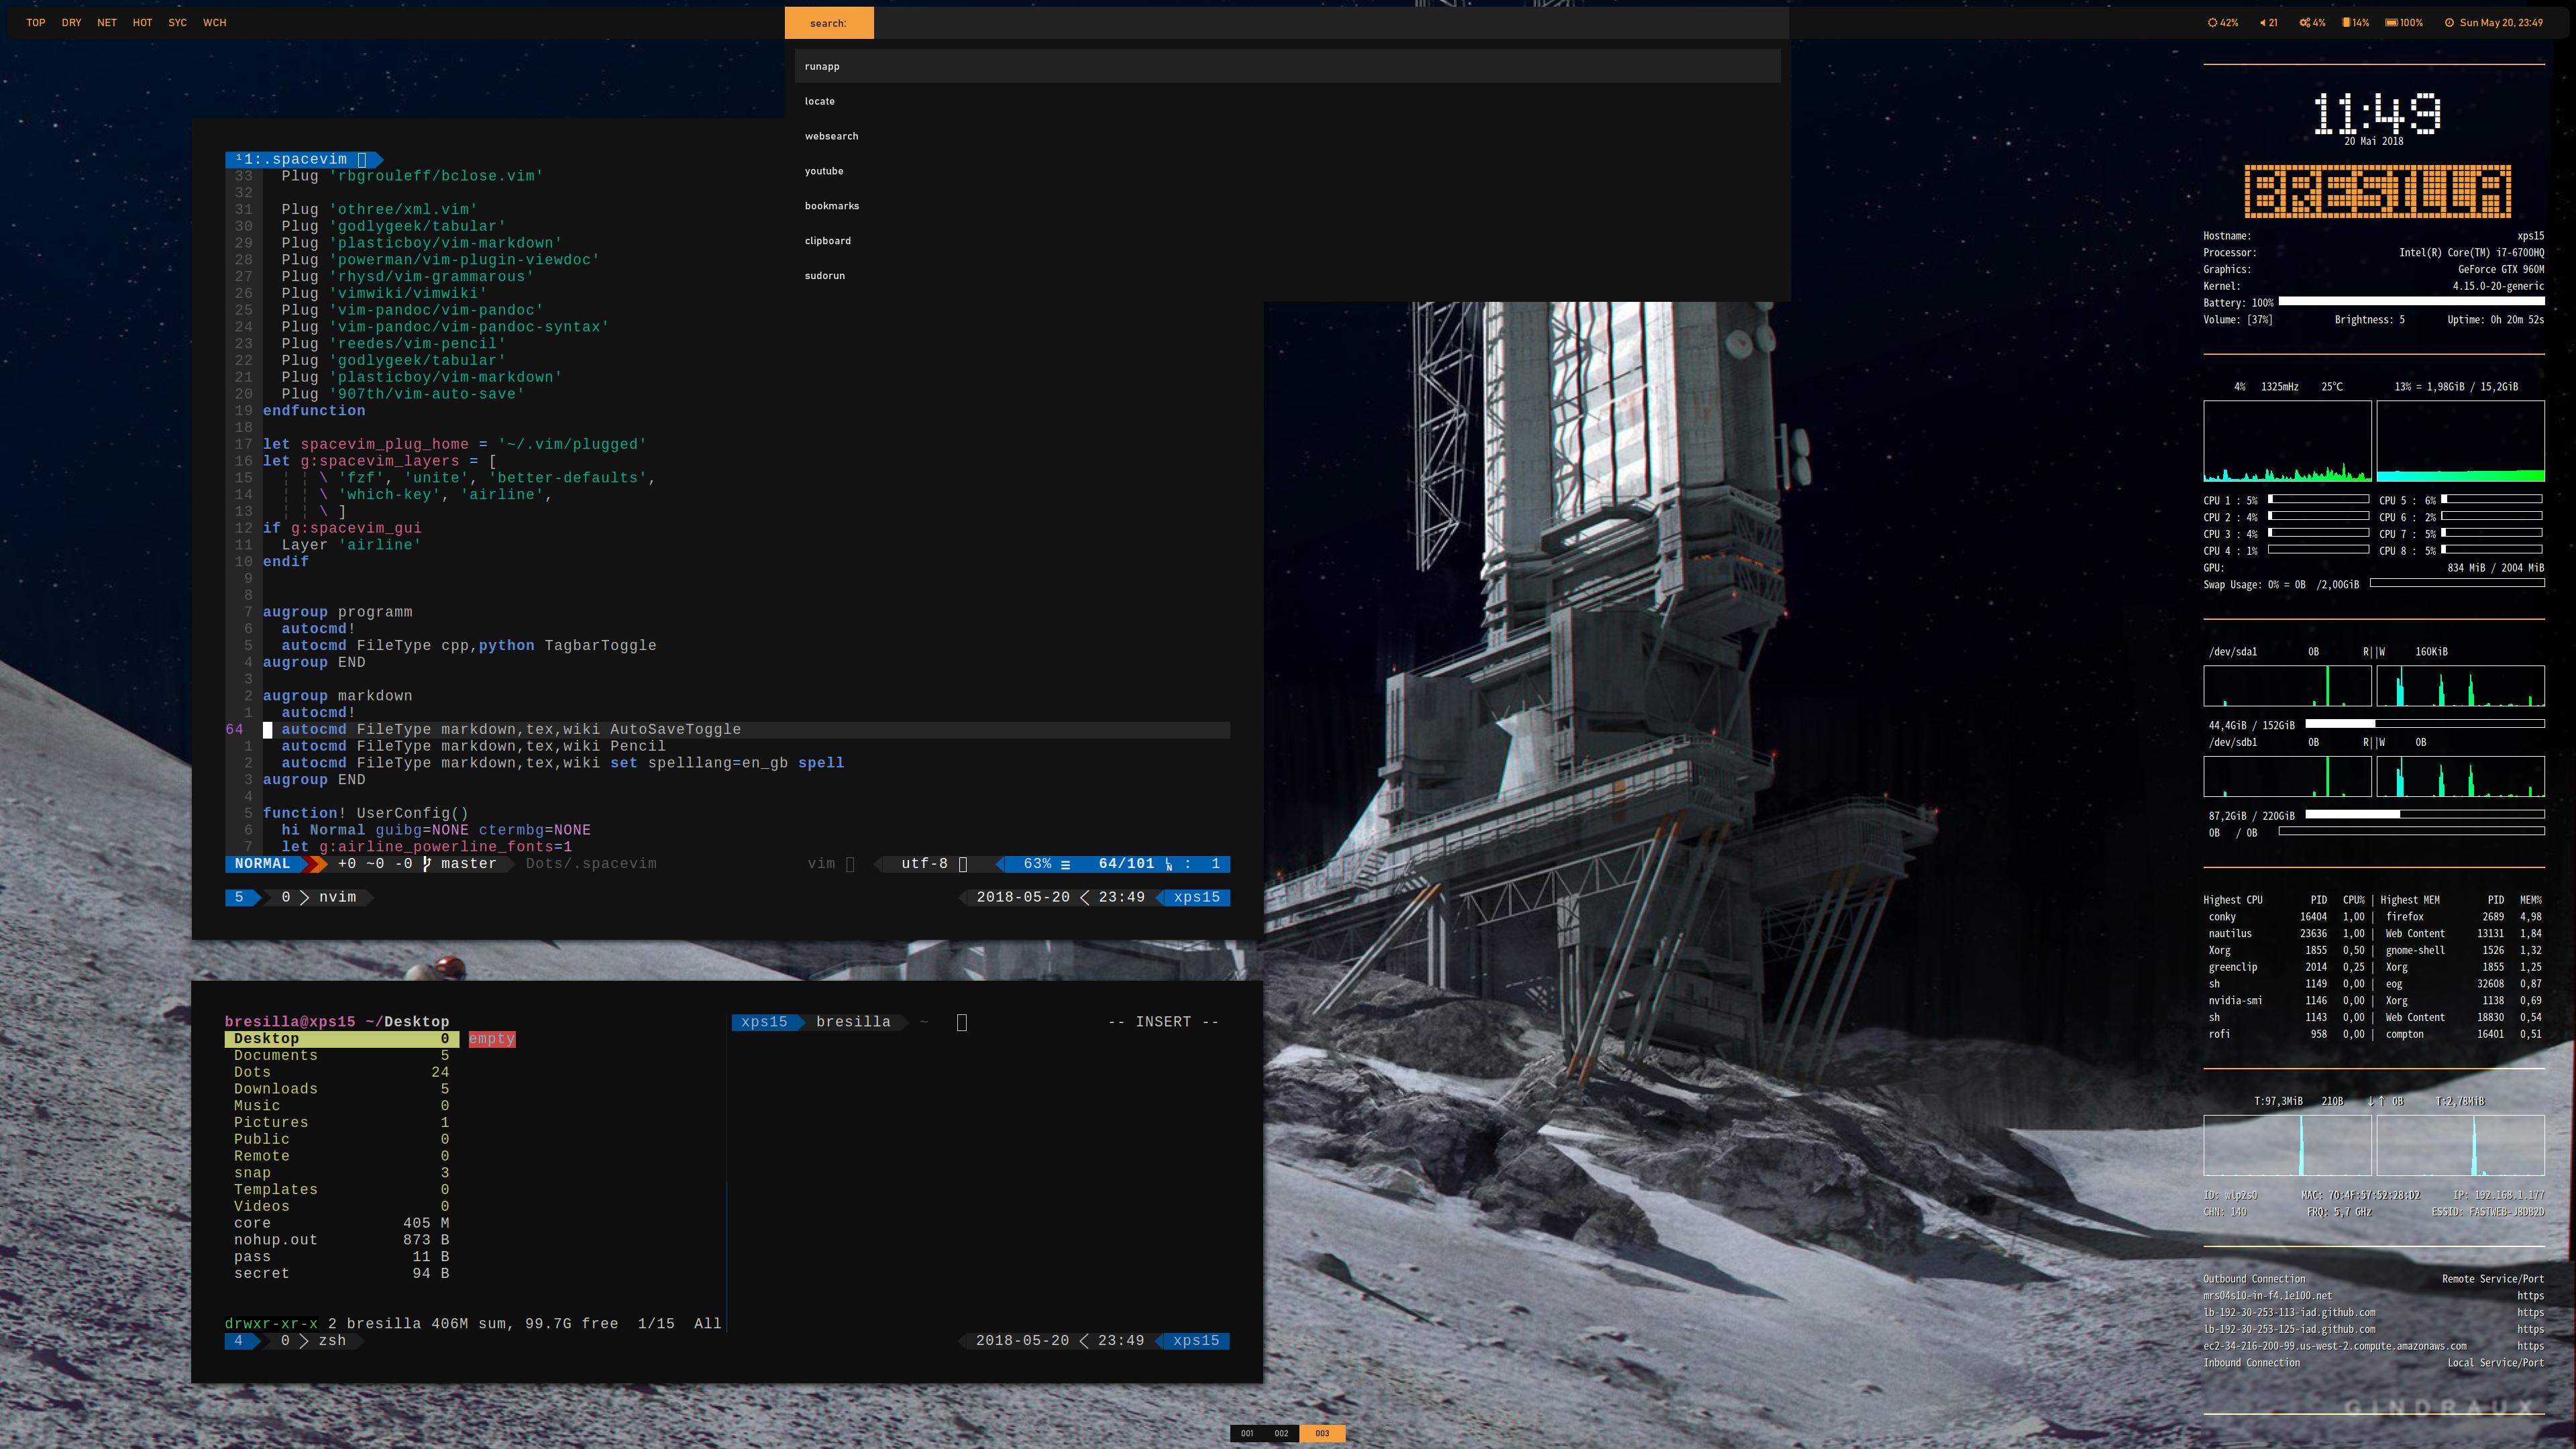Screen dimensions: 2576x1449
Task: Click the brightness sun icon in top bar
Action: coord(2212,23)
